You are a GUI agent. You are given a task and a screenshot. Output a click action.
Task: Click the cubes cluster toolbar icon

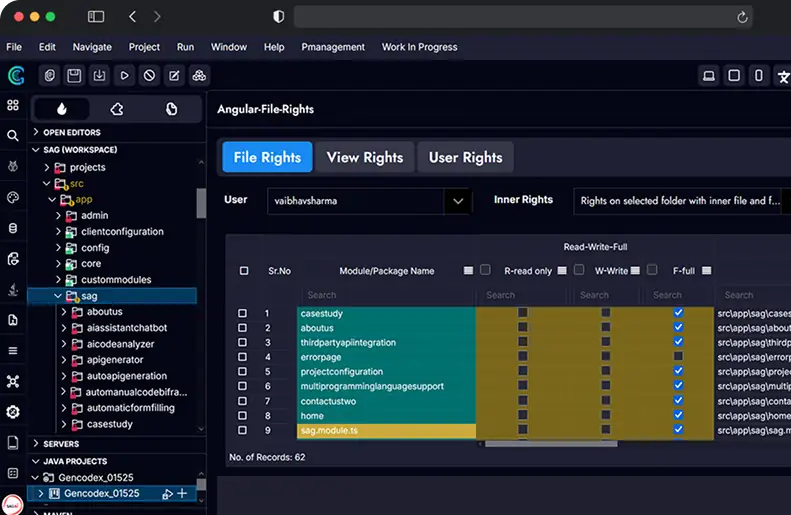(199, 76)
